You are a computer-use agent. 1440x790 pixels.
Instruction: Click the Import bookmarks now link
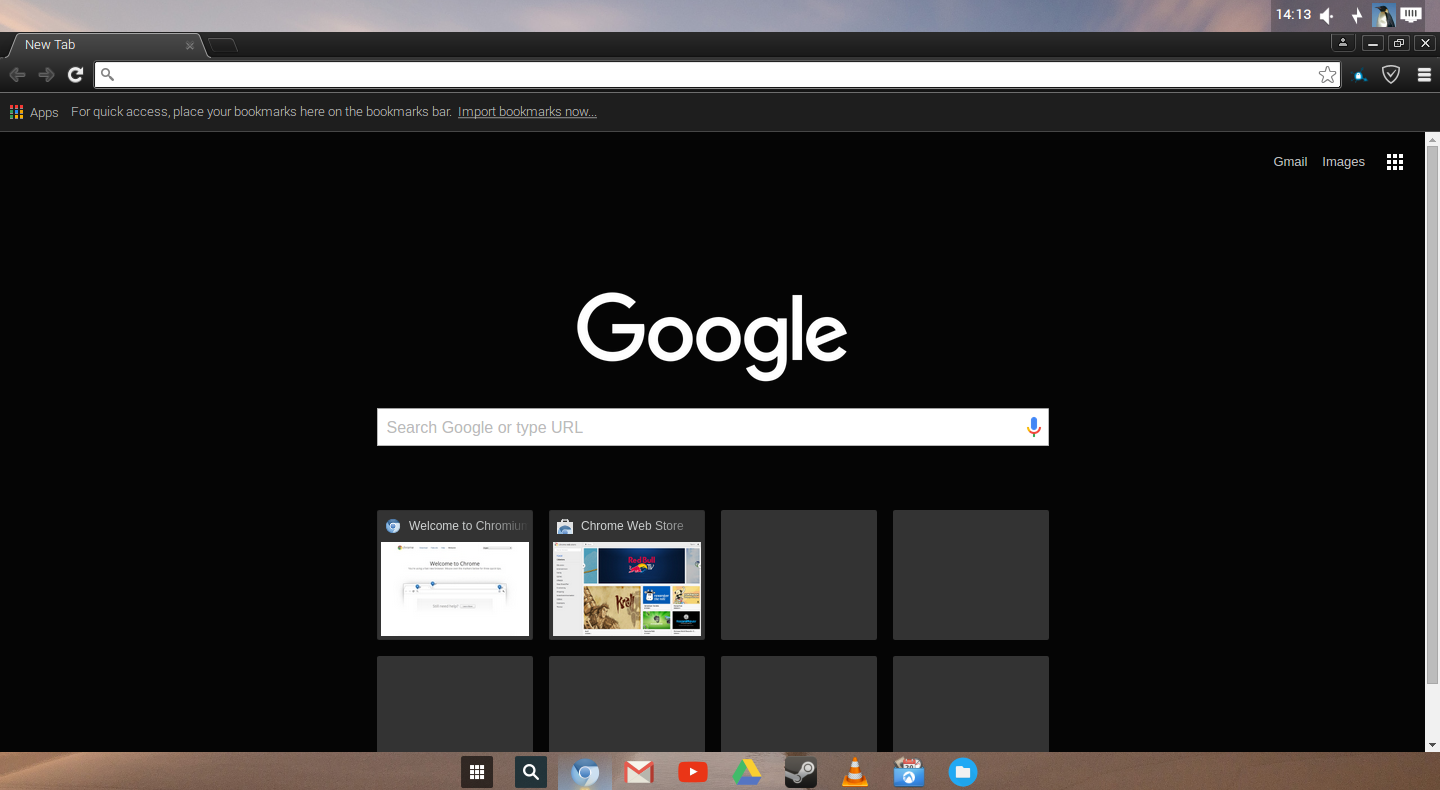click(527, 112)
